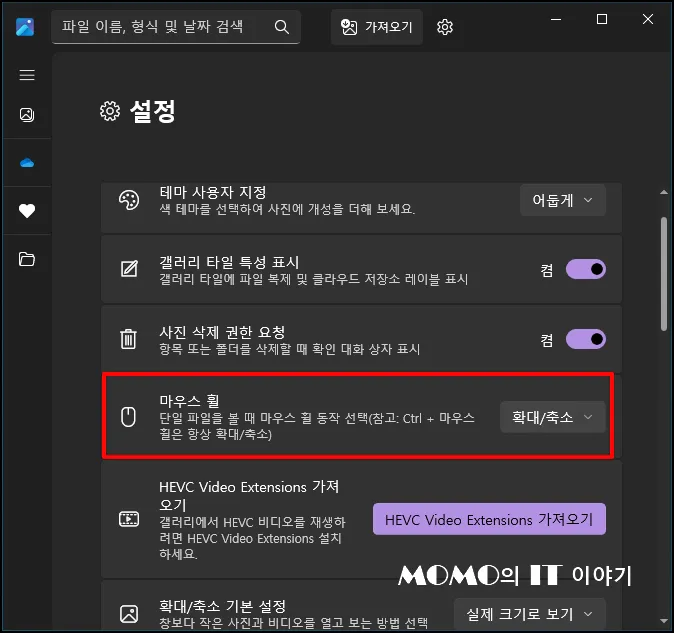Open the 어둡게 theme dropdown
Viewport: 674px width, 633px height.
tap(563, 200)
